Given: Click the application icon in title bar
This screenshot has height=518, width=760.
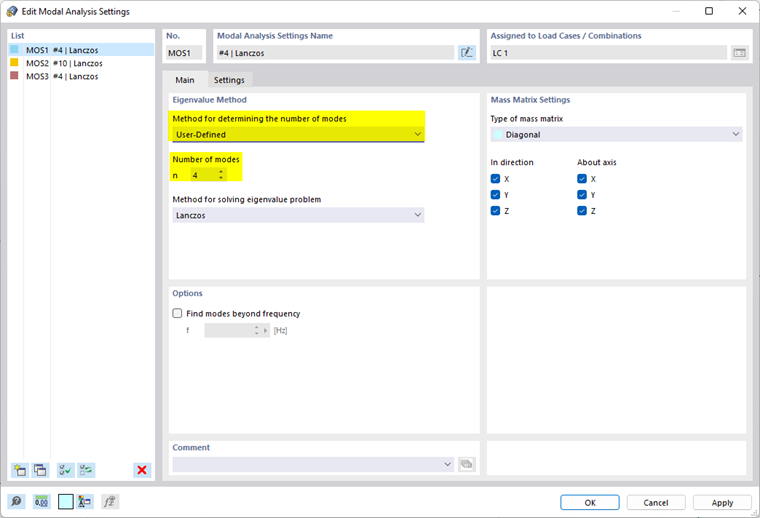Looking at the screenshot, I should [x=12, y=11].
